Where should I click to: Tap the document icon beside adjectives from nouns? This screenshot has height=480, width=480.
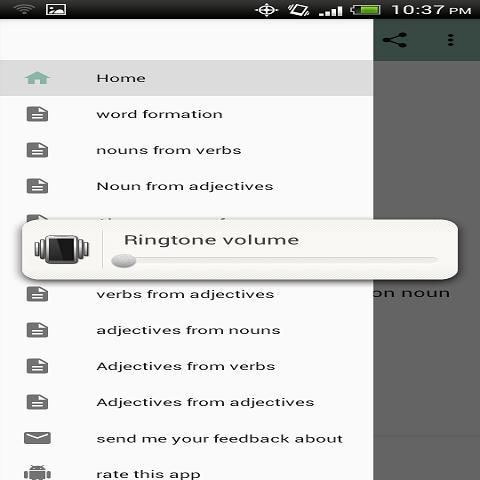coord(37,330)
